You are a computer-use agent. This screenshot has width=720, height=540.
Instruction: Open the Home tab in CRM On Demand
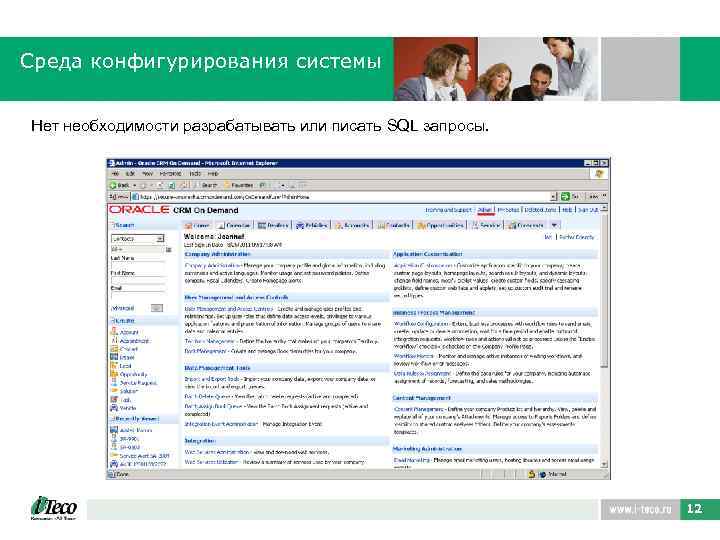(x=197, y=225)
